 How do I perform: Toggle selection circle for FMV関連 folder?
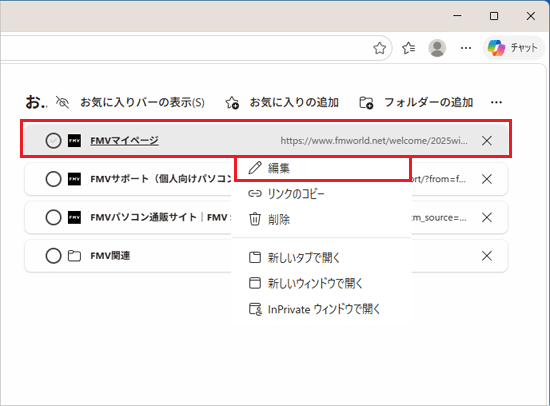(53, 256)
